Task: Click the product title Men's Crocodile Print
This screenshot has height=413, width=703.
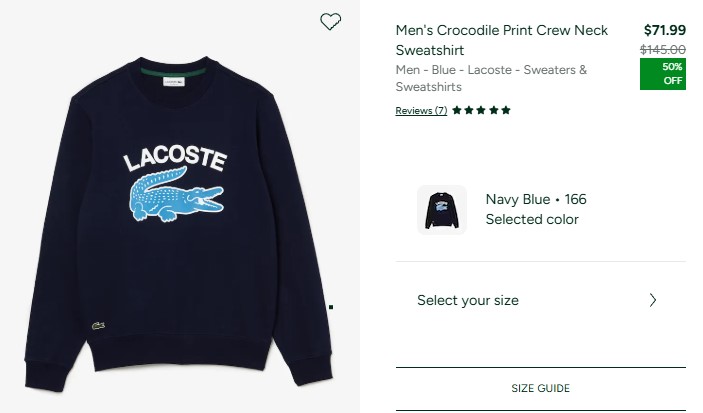Action: point(502,40)
